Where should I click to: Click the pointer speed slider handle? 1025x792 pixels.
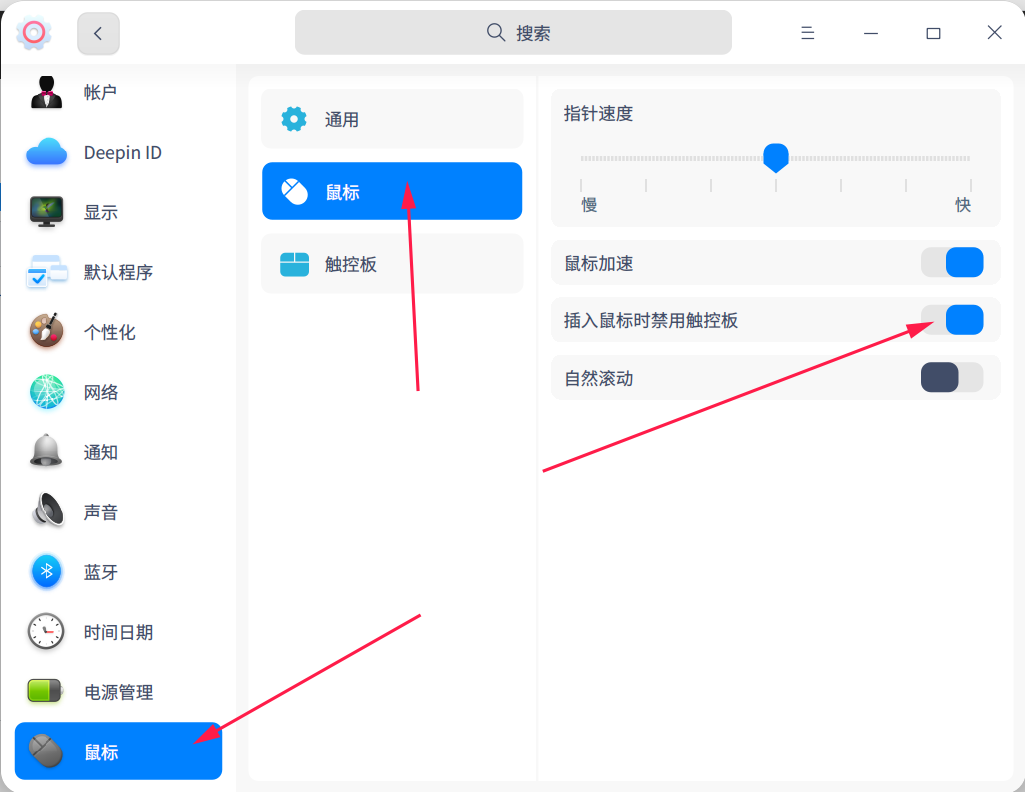click(776, 158)
